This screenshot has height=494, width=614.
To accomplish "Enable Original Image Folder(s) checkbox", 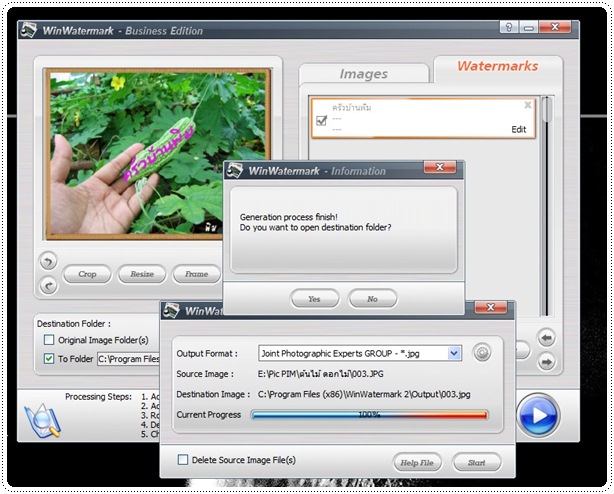I will (49, 340).
